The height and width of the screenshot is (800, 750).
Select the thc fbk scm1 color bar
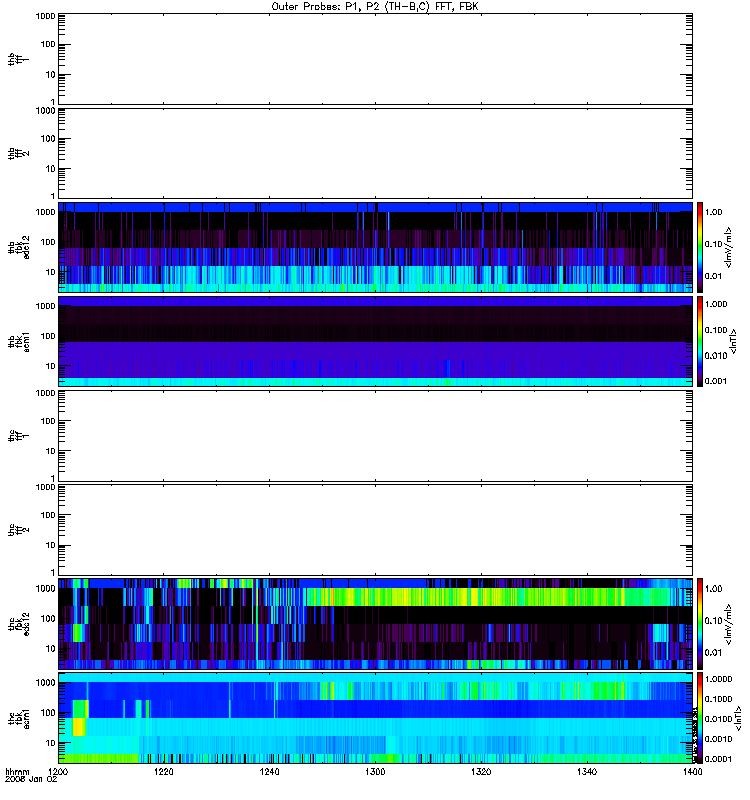[700, 718]
